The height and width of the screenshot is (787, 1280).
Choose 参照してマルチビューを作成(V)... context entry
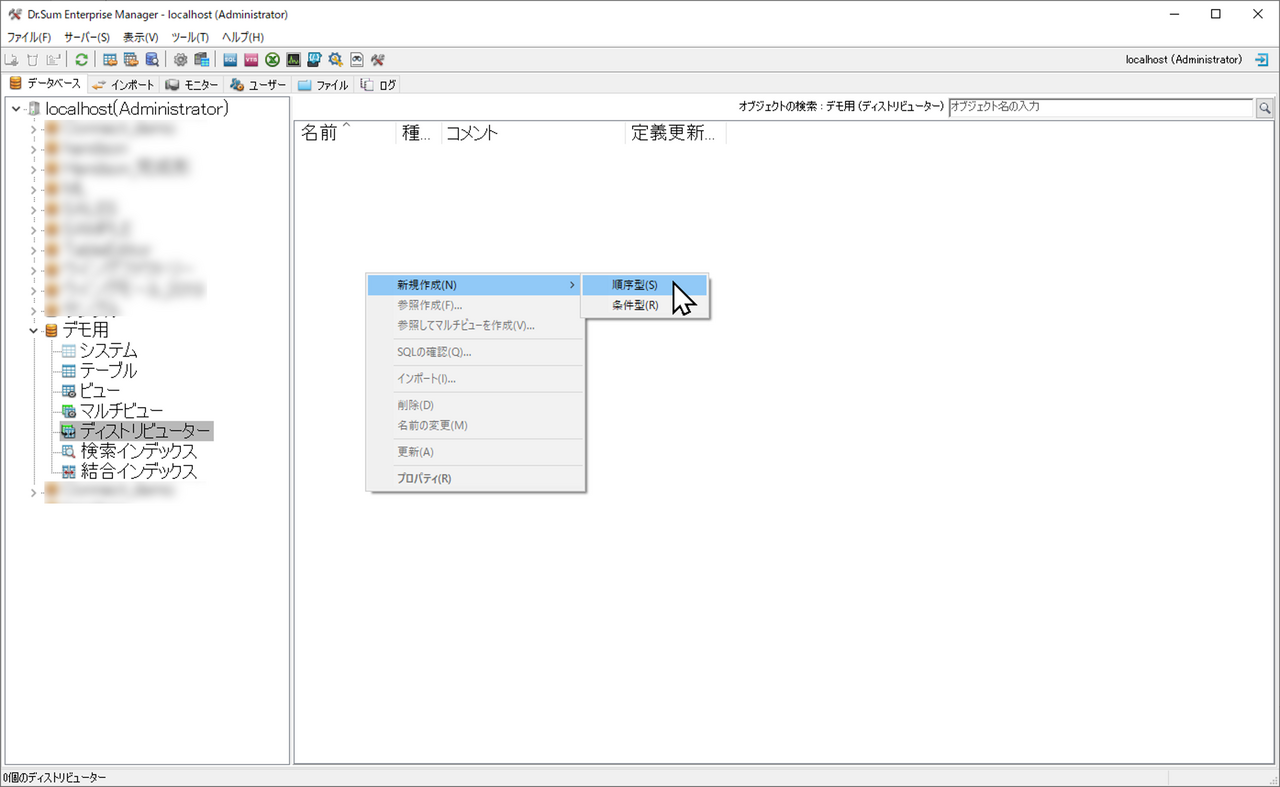[475, 325]
